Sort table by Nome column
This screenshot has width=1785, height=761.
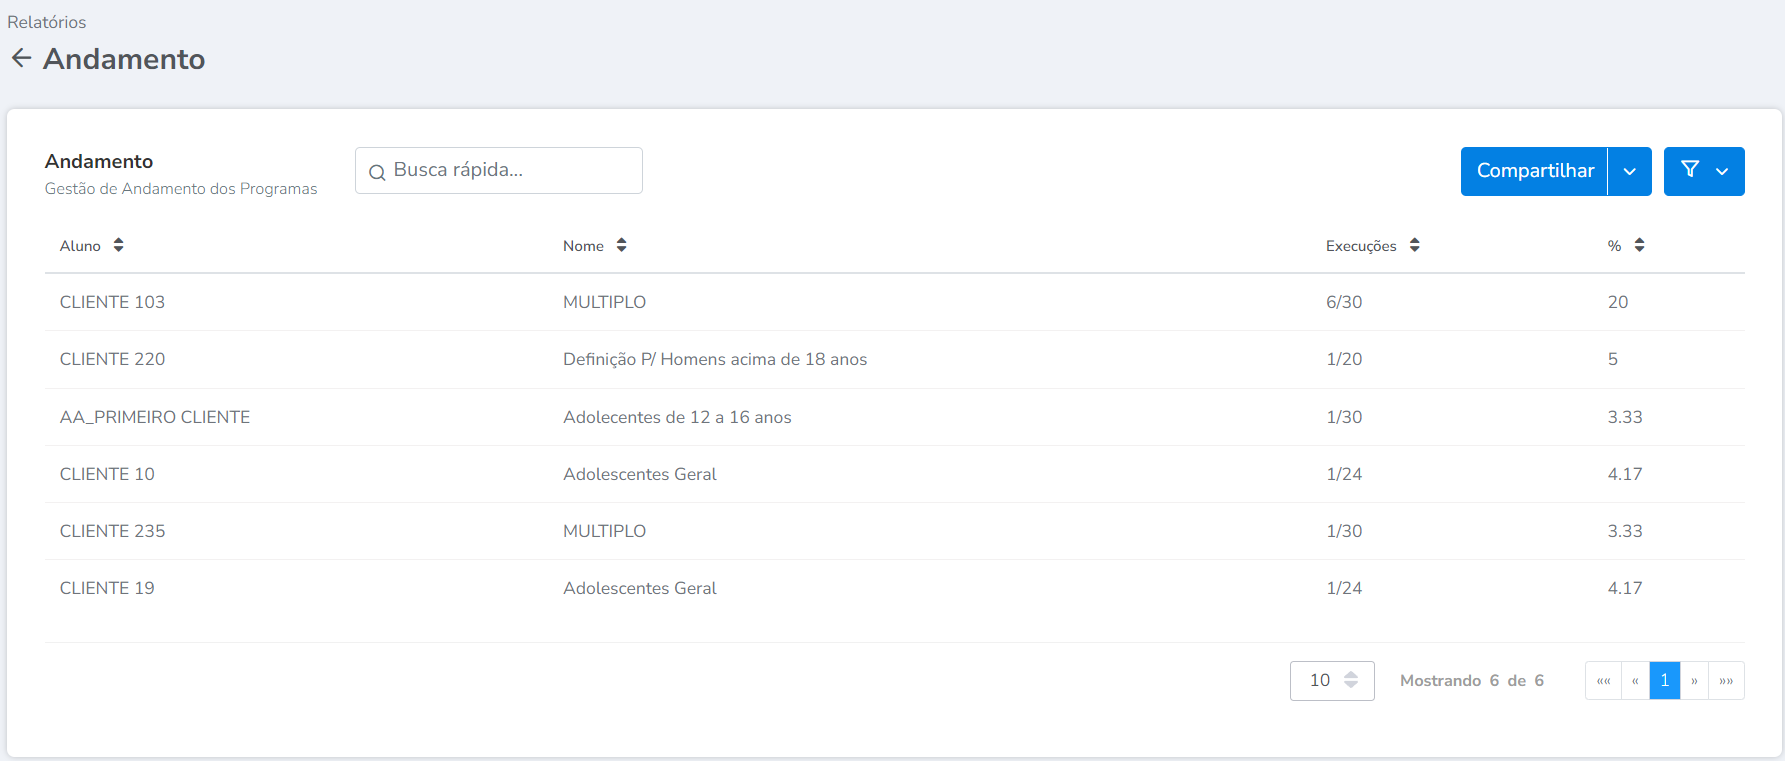621,246
